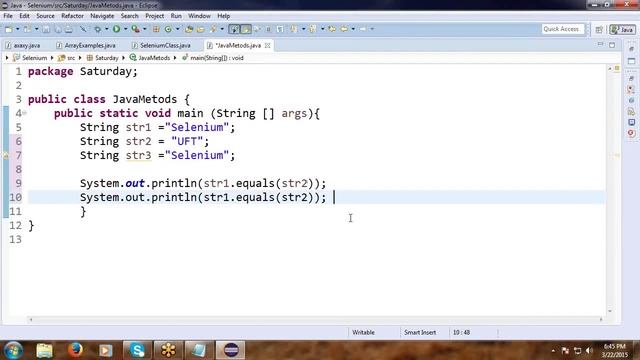Toggle Show Whitespace Characters button

[280, 29]
